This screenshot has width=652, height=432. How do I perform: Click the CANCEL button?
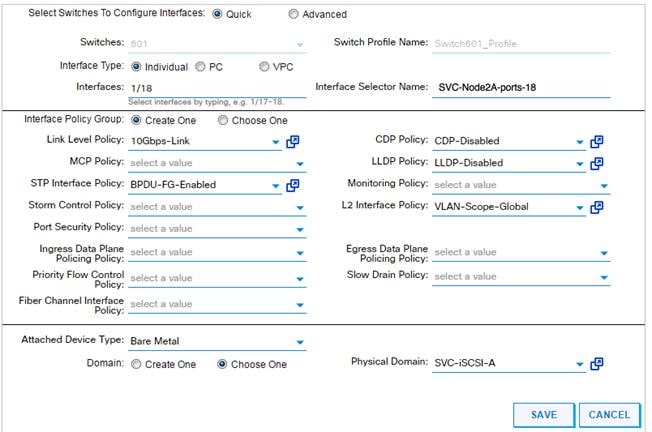[x=609, y=415]
